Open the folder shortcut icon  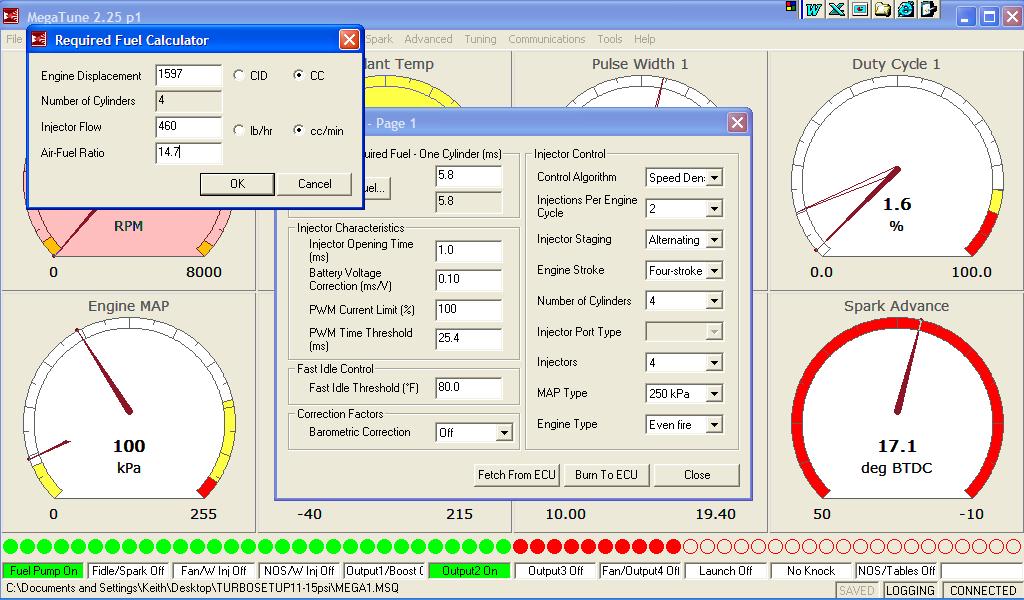[x=882, y=9]
